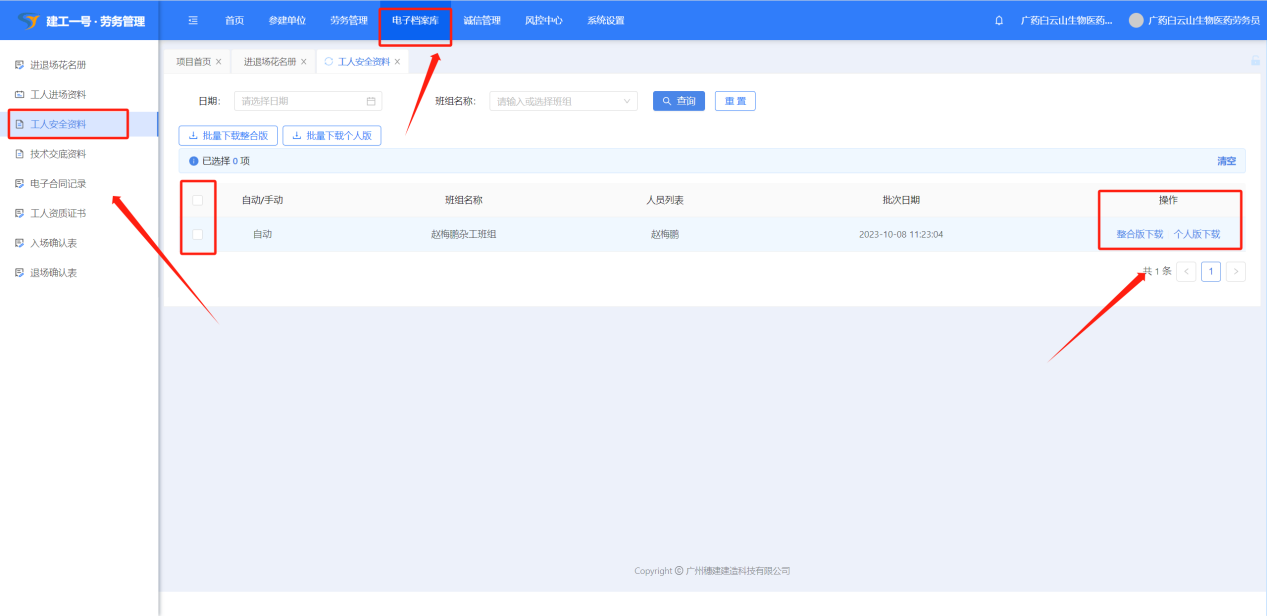Viewport: 1267px width, 616px height.
Task: Check the 赵梅鹏杂工班组 row checkbox
Action: (197, 234)
